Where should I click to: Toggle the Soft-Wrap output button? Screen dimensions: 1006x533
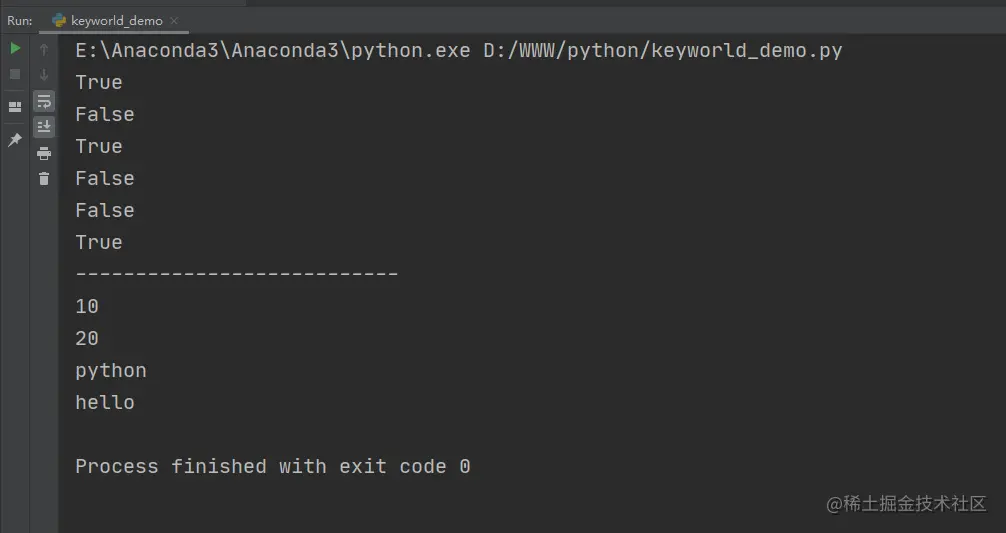(44, 101)
